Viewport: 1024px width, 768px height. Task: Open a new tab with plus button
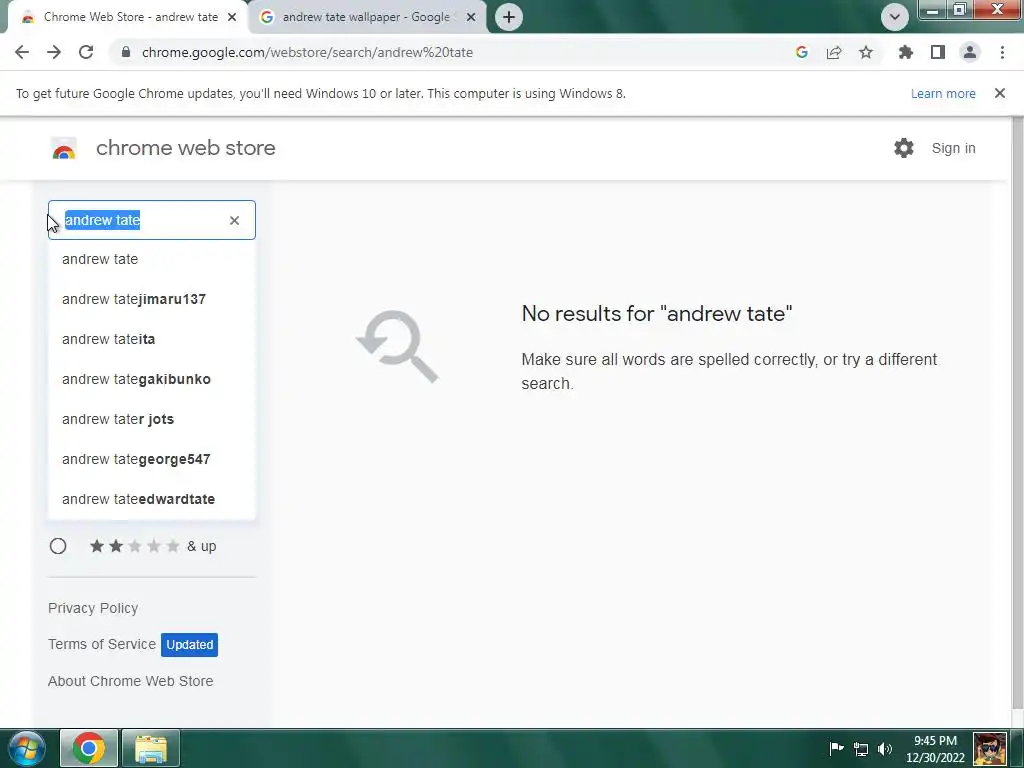coord(509,17)
